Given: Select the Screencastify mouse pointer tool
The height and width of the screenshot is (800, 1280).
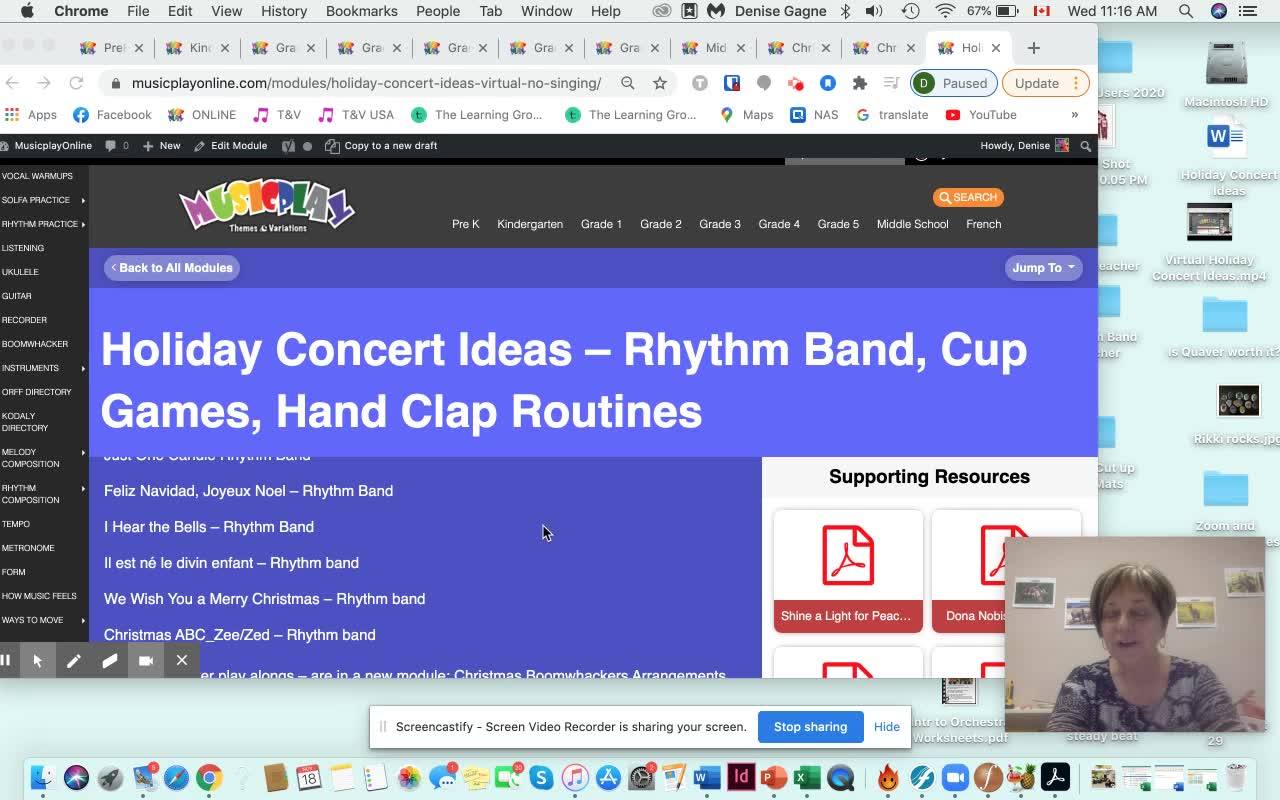Looking at the screenshot, I should (x=38, y=660).
